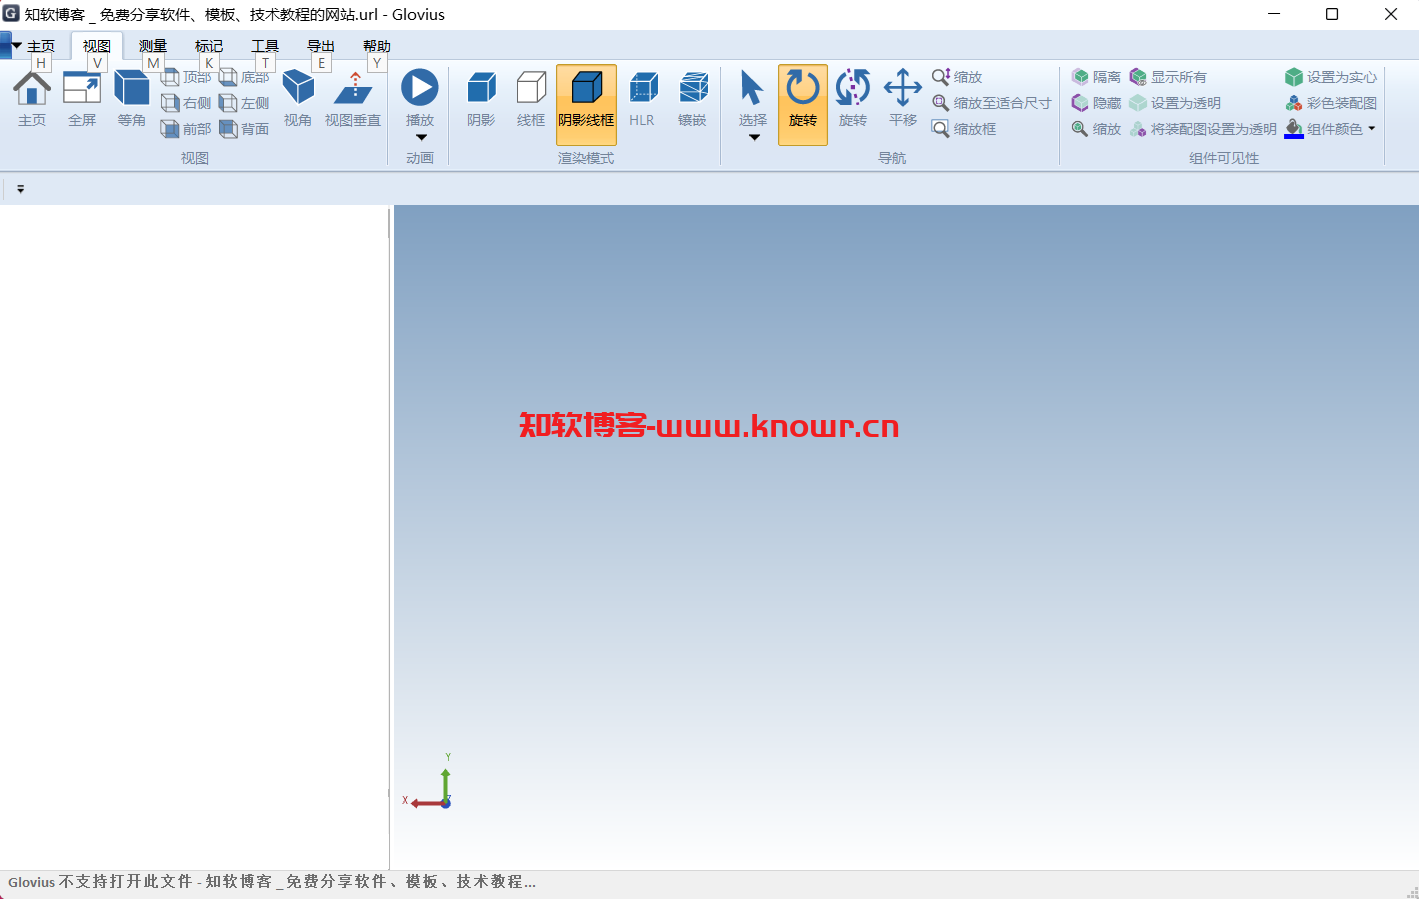
Task: Click 显示所有 show all components
Action: coord(1168,77)
